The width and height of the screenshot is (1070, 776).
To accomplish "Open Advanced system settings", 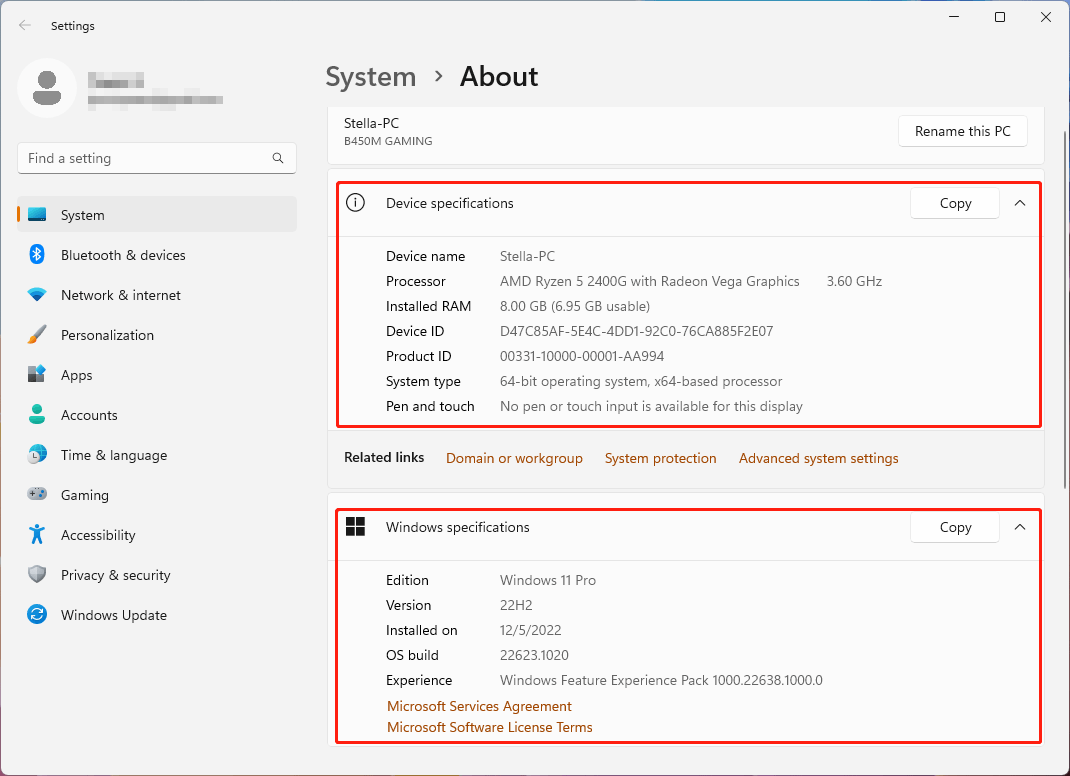I will pyautogui.click(x=818, y=458).
